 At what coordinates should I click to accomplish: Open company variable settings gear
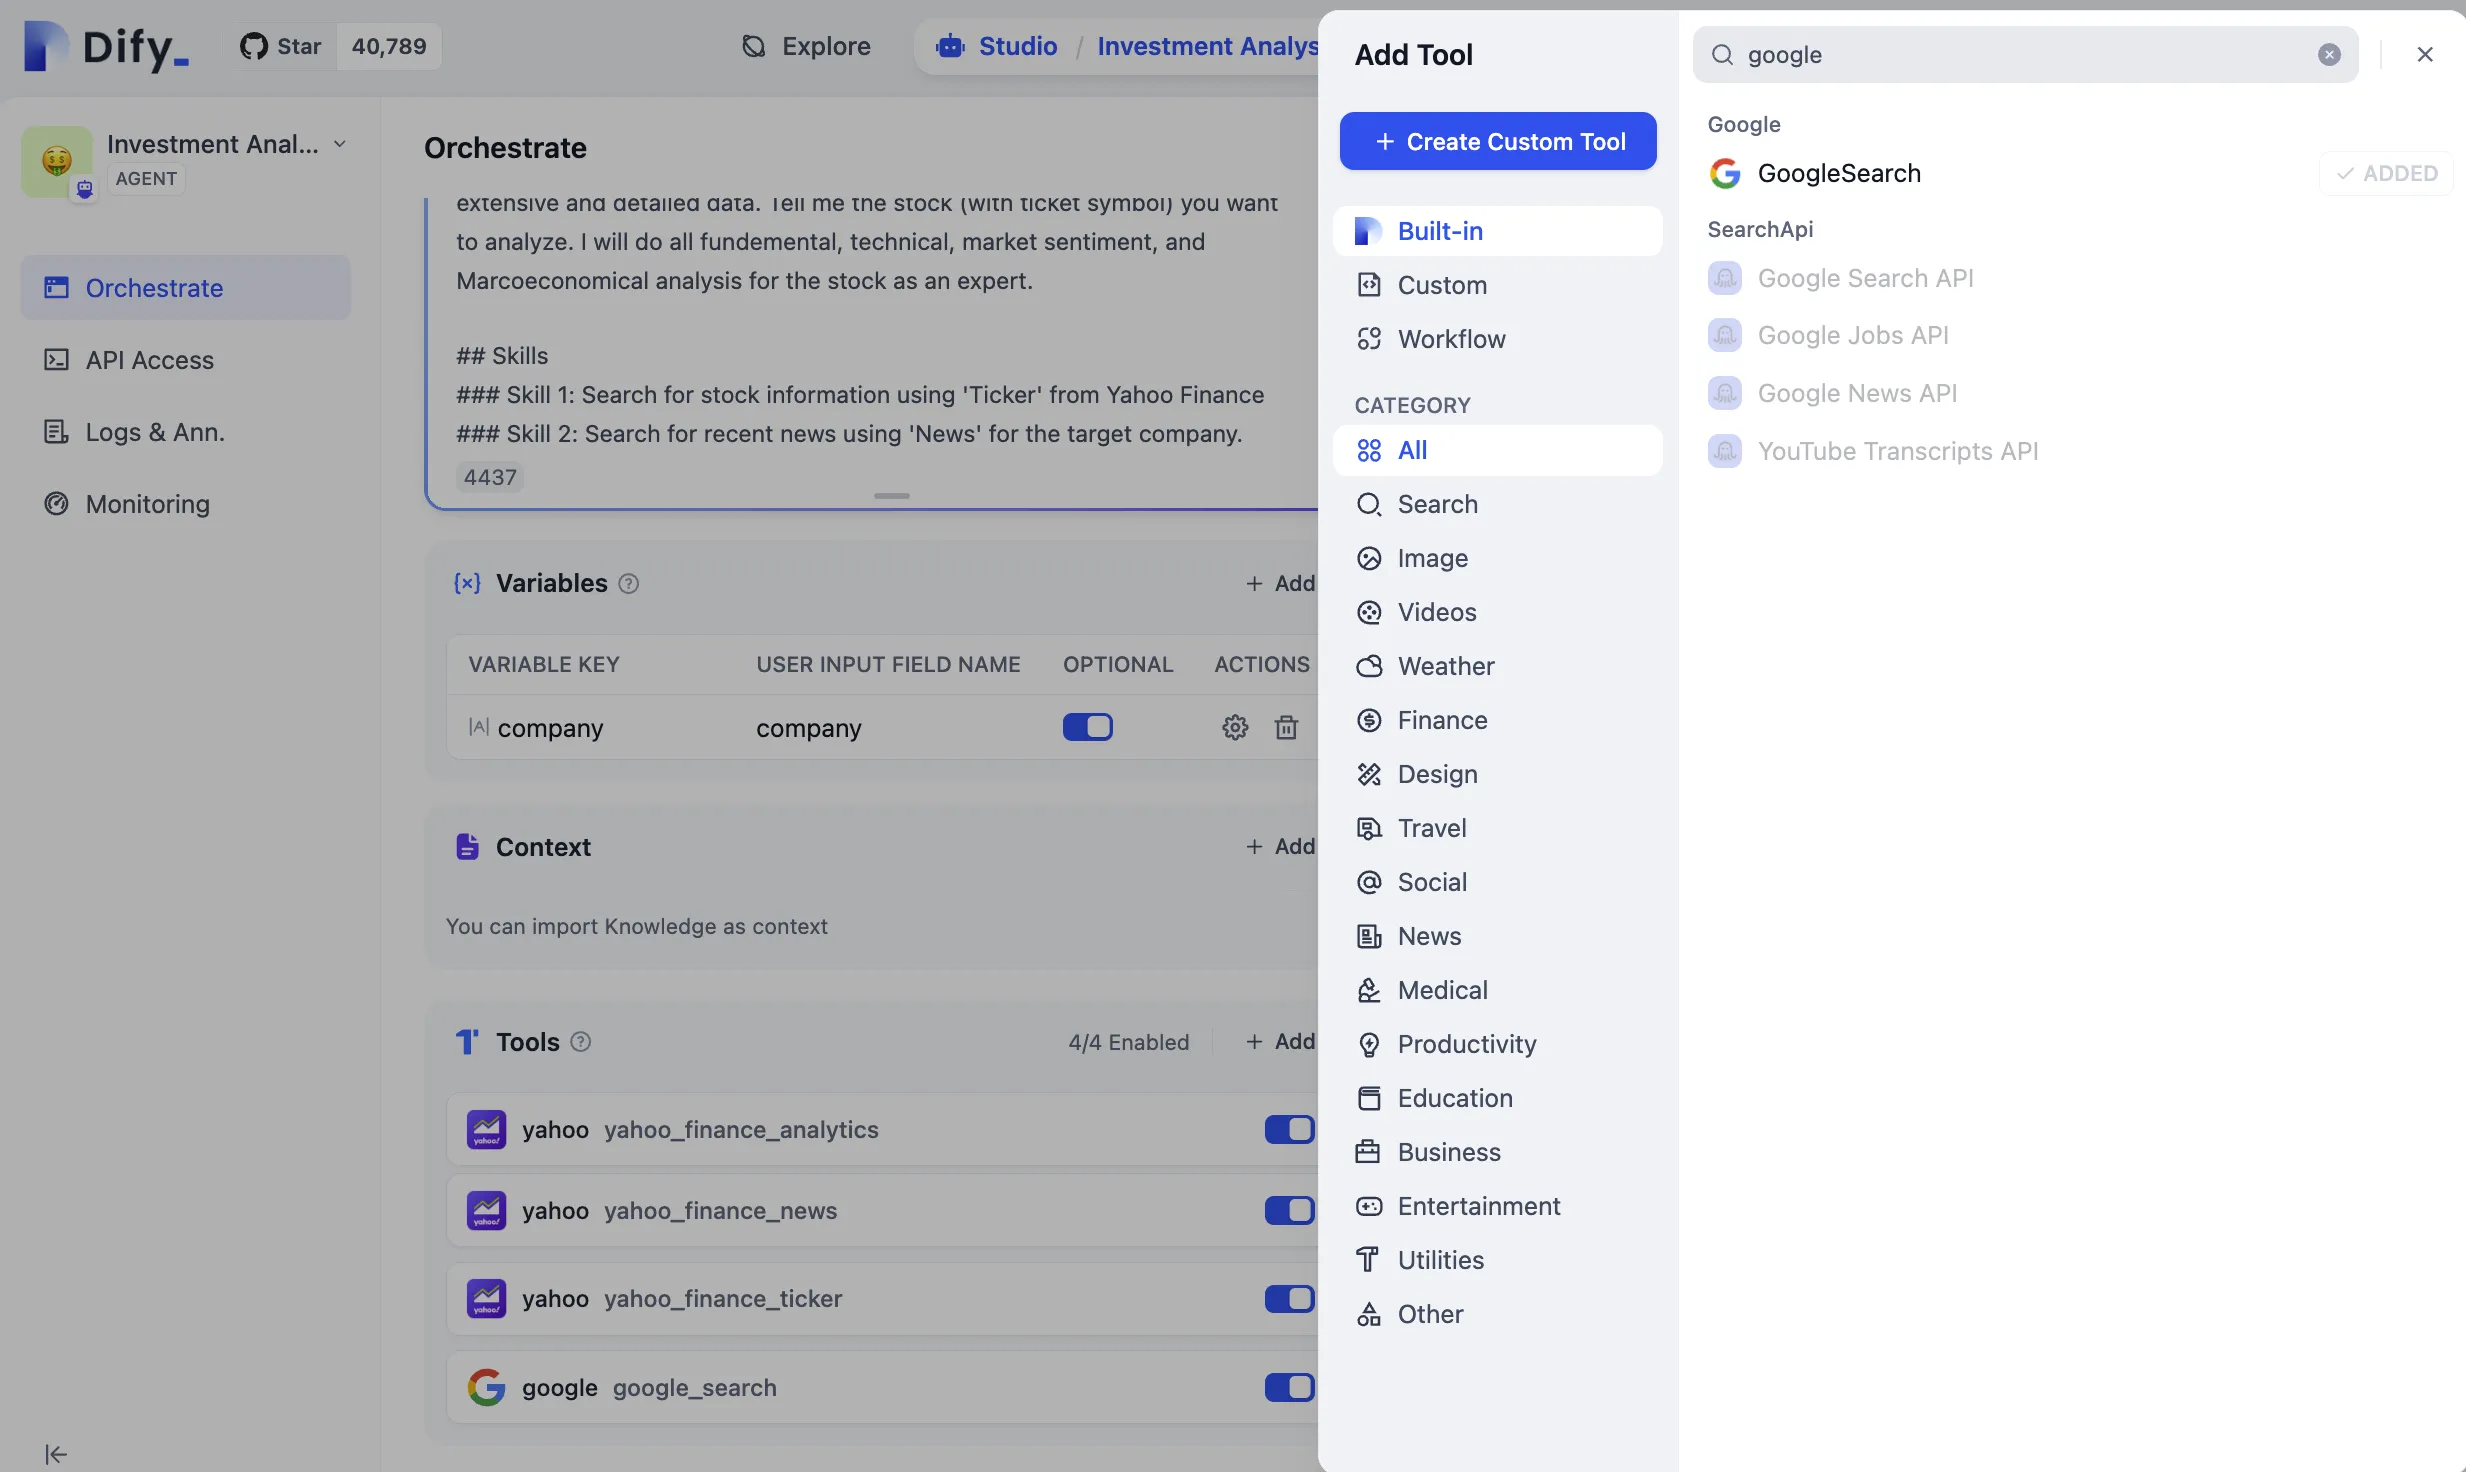coord(1235,727)
